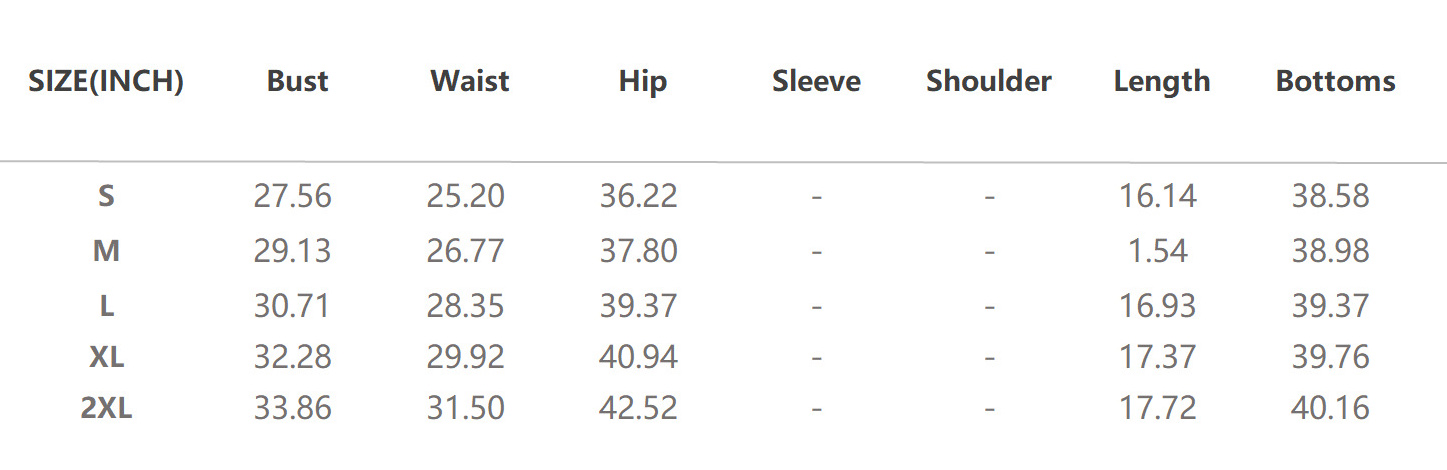Click the bust value 27.56
The width and height of the screenshot is (1447, 470).
292,196
